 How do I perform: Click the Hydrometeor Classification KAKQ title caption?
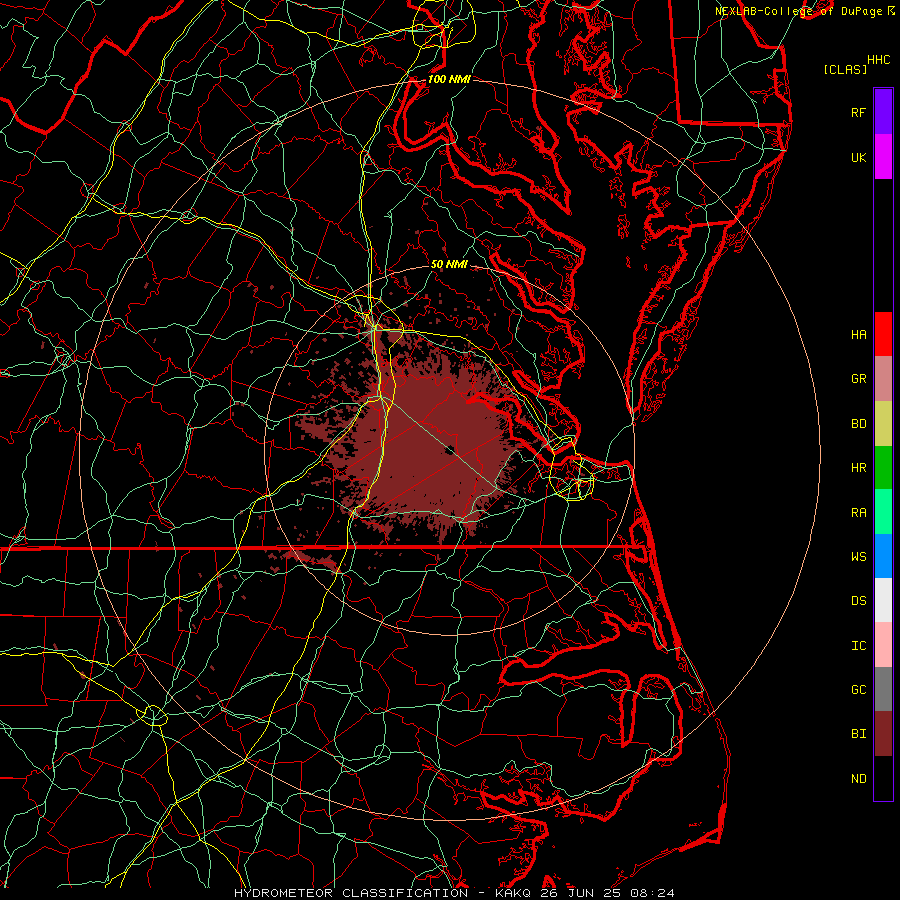point(454,893)
